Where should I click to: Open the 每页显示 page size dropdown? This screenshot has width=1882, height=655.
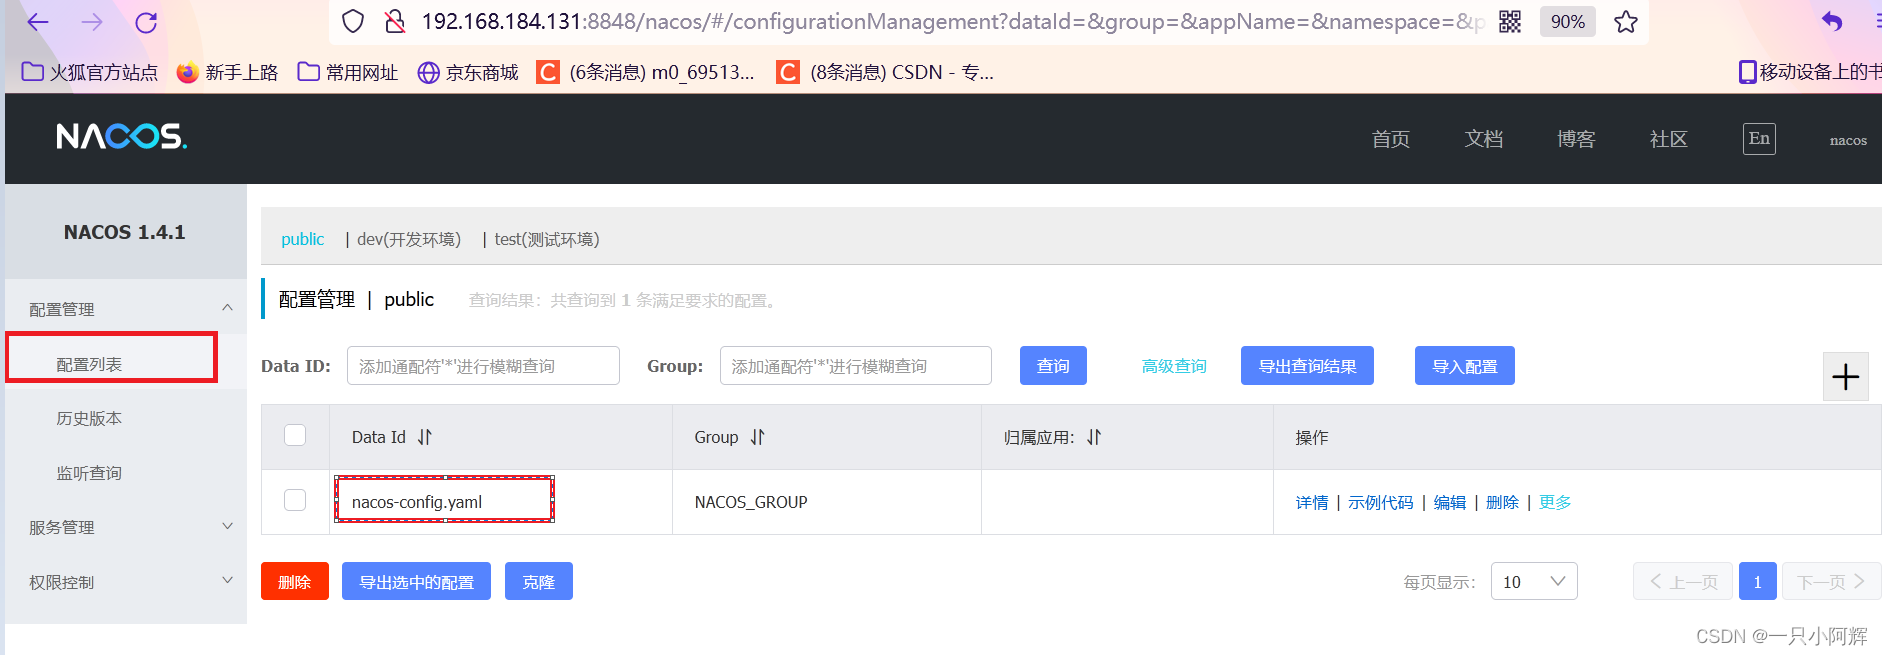pyautogui.click(x=1534, y=582)
